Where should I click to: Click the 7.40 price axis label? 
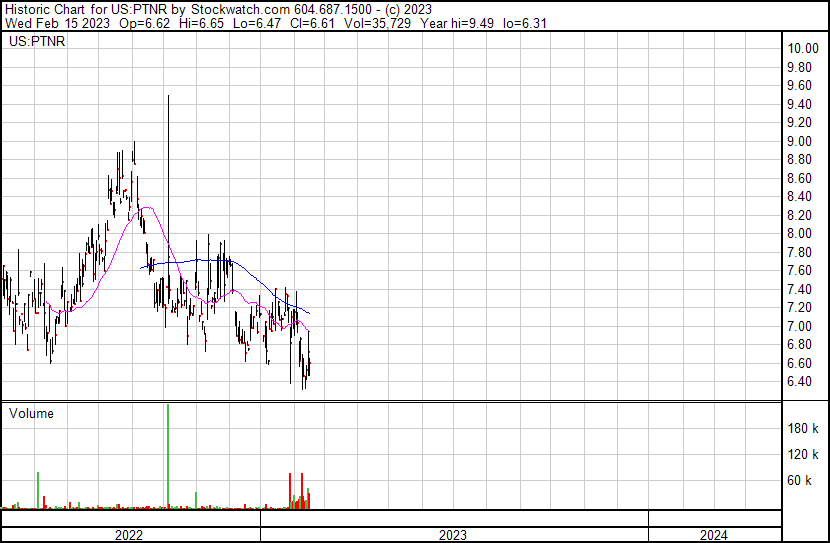[799, 289]
